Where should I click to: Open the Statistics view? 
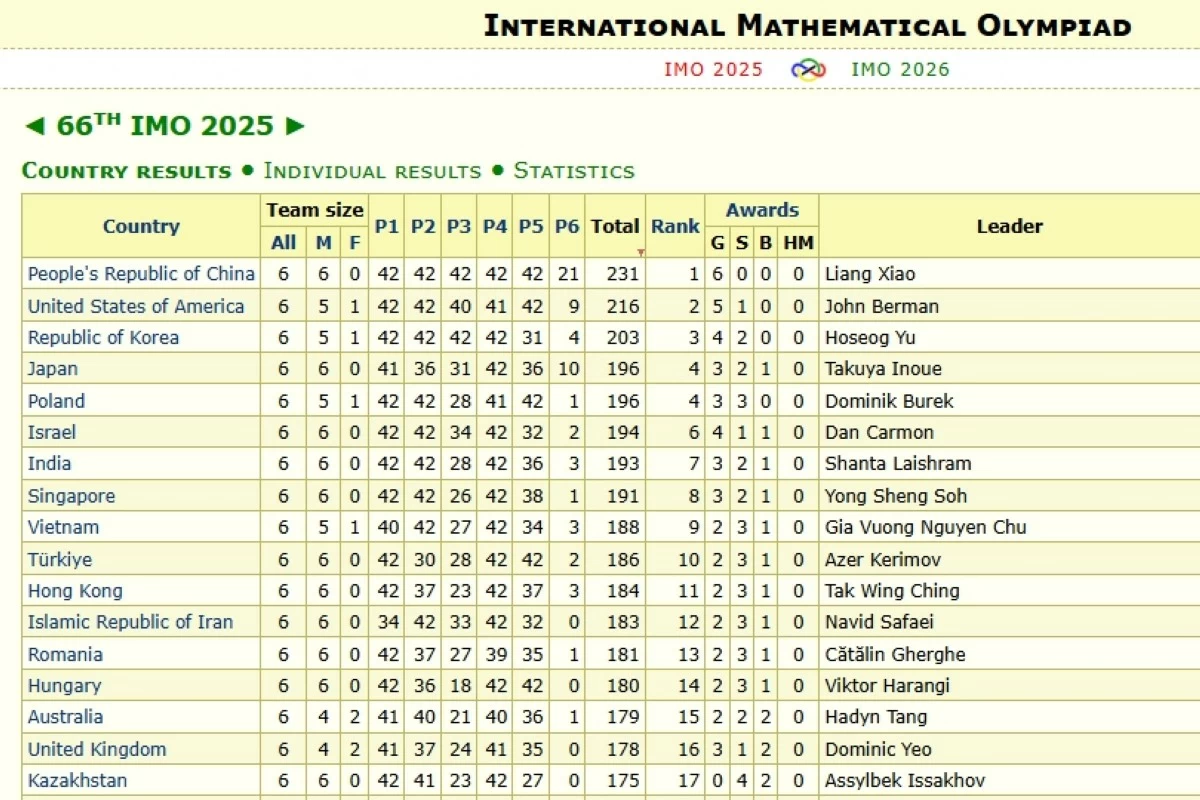click(x=573, y=170)
